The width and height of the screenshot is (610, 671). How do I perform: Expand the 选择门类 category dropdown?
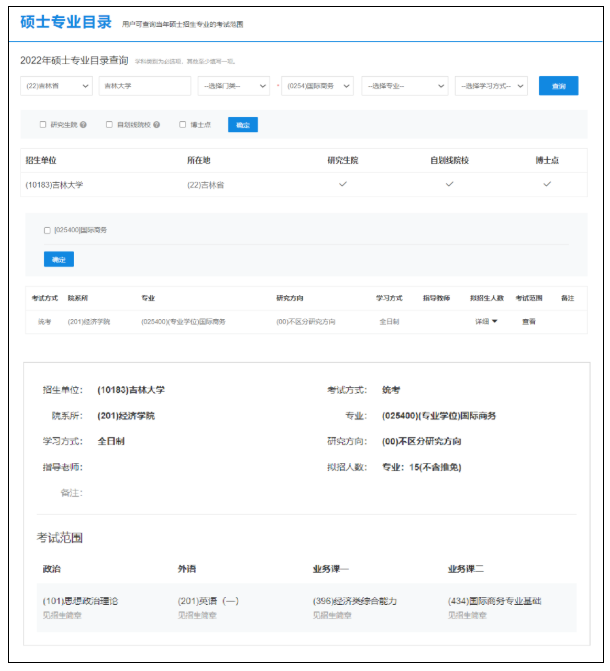point(233,86)
